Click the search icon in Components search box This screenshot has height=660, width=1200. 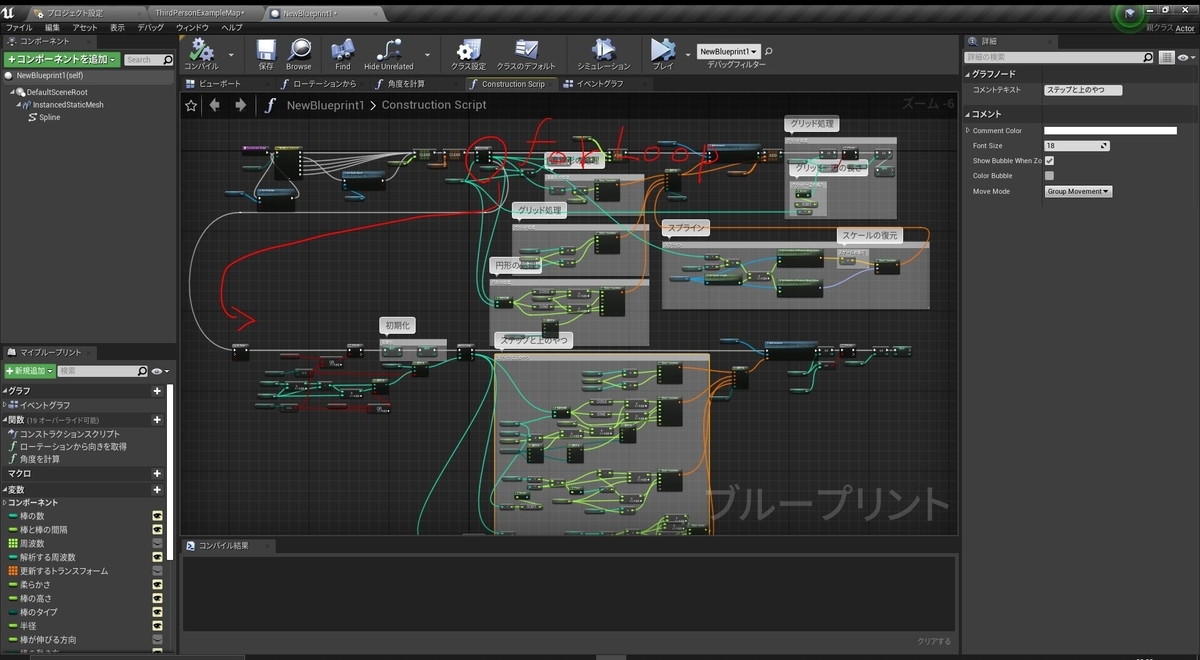(x=167, y=60)
